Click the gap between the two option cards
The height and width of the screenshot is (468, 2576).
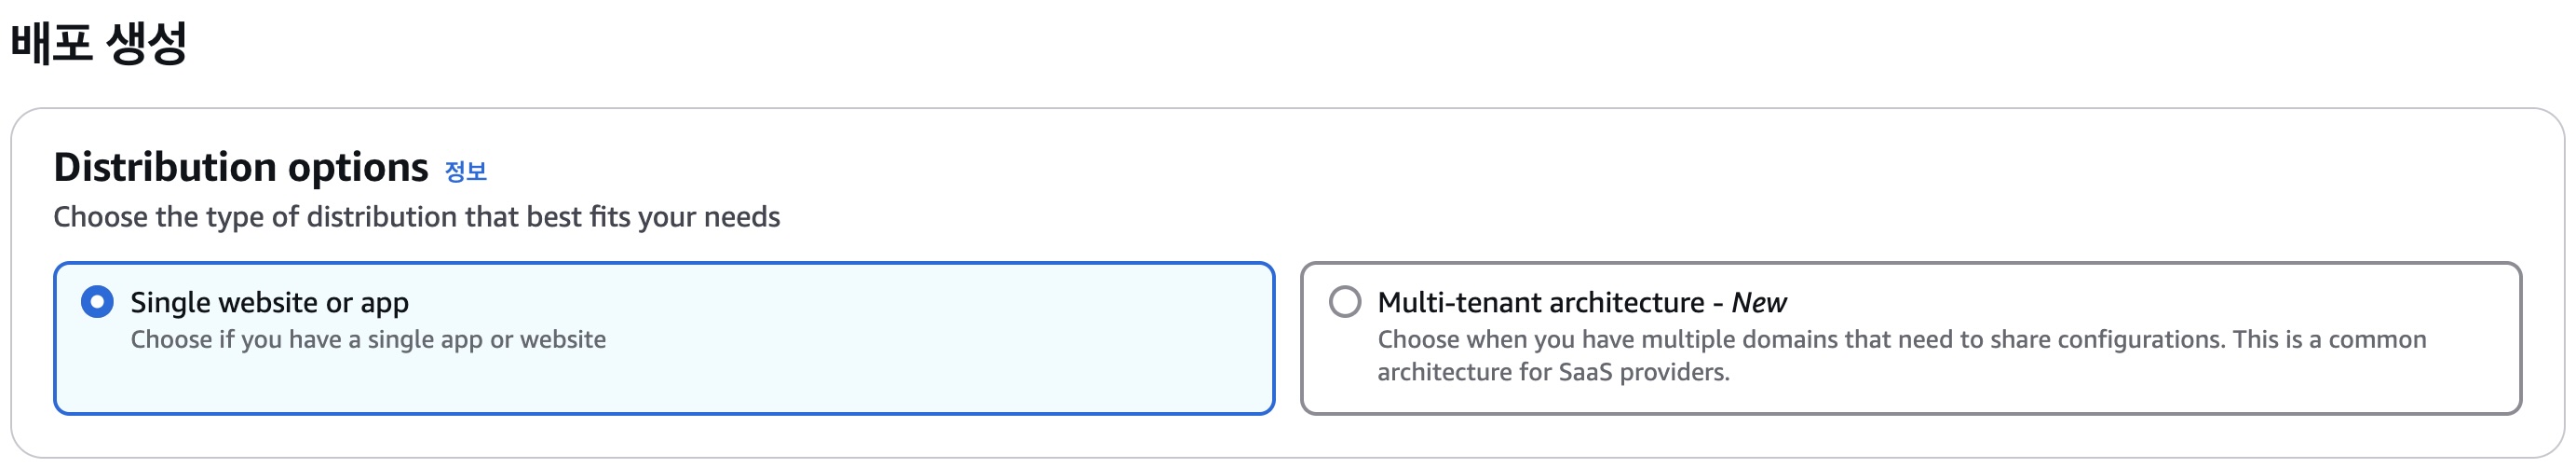1287,338
